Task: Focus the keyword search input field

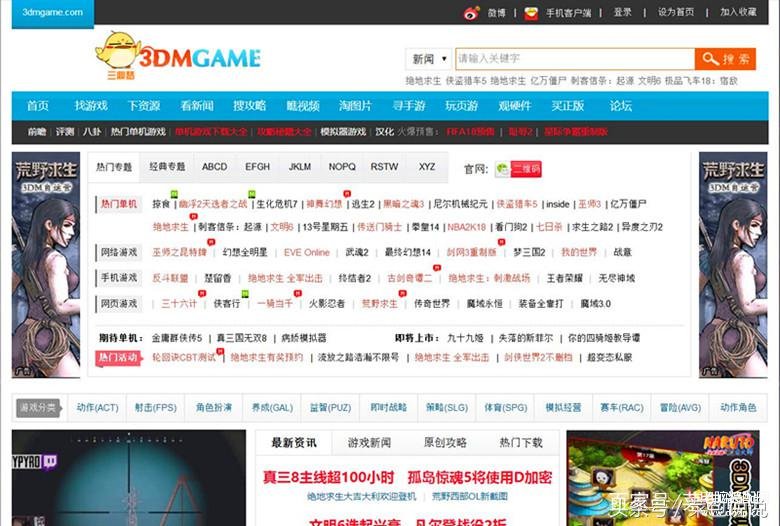Action: 575,59
